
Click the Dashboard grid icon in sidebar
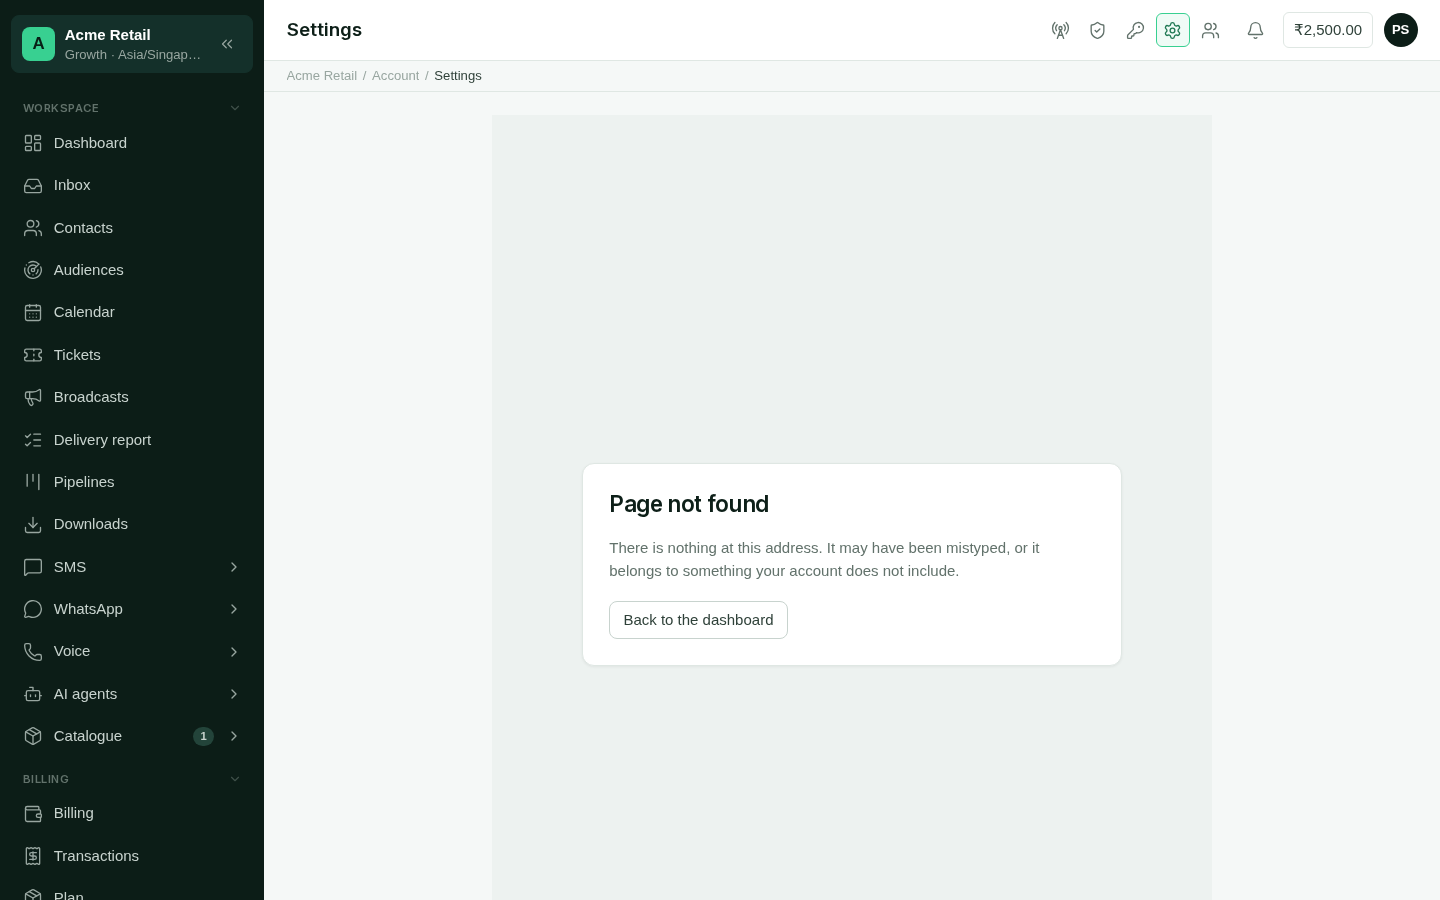tap(33, 143)
